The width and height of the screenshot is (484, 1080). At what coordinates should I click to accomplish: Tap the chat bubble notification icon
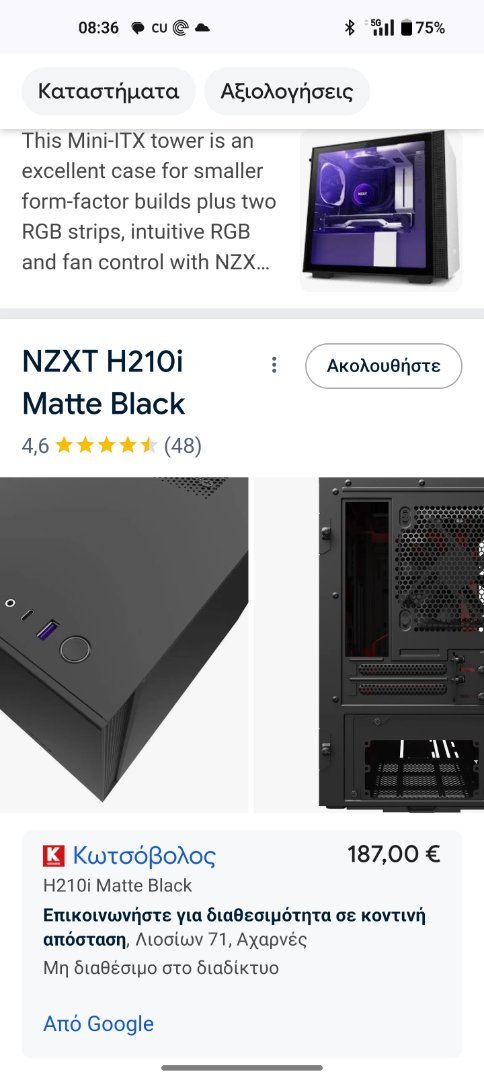(138, 28)
